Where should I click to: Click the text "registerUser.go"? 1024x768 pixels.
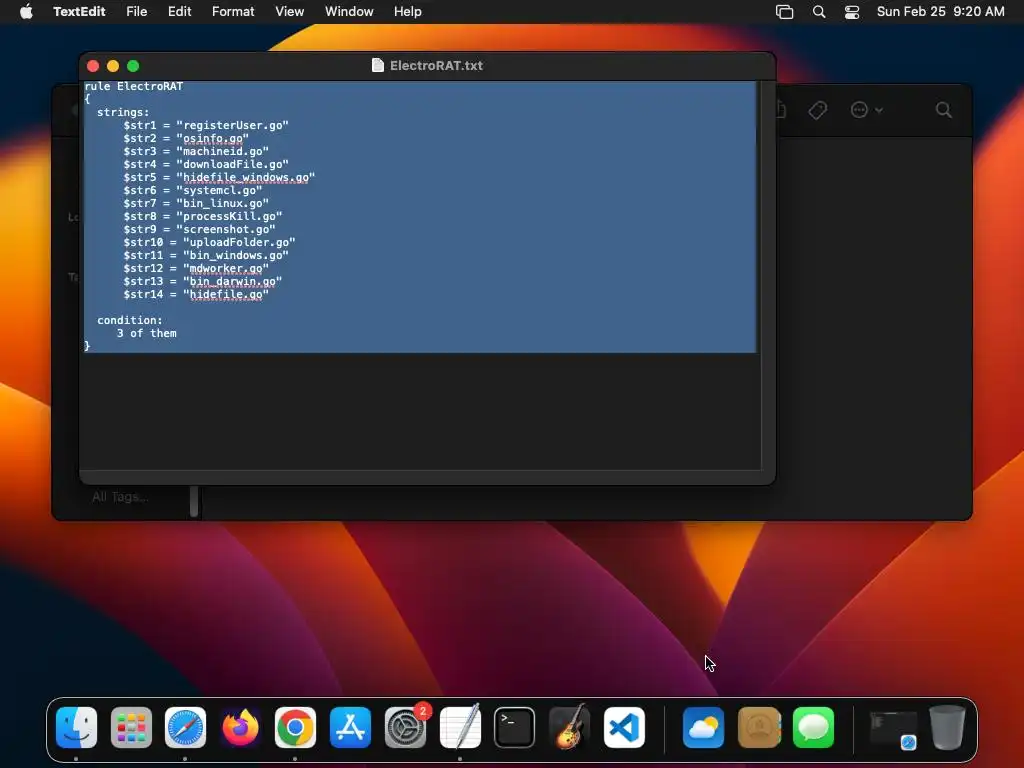232,125
